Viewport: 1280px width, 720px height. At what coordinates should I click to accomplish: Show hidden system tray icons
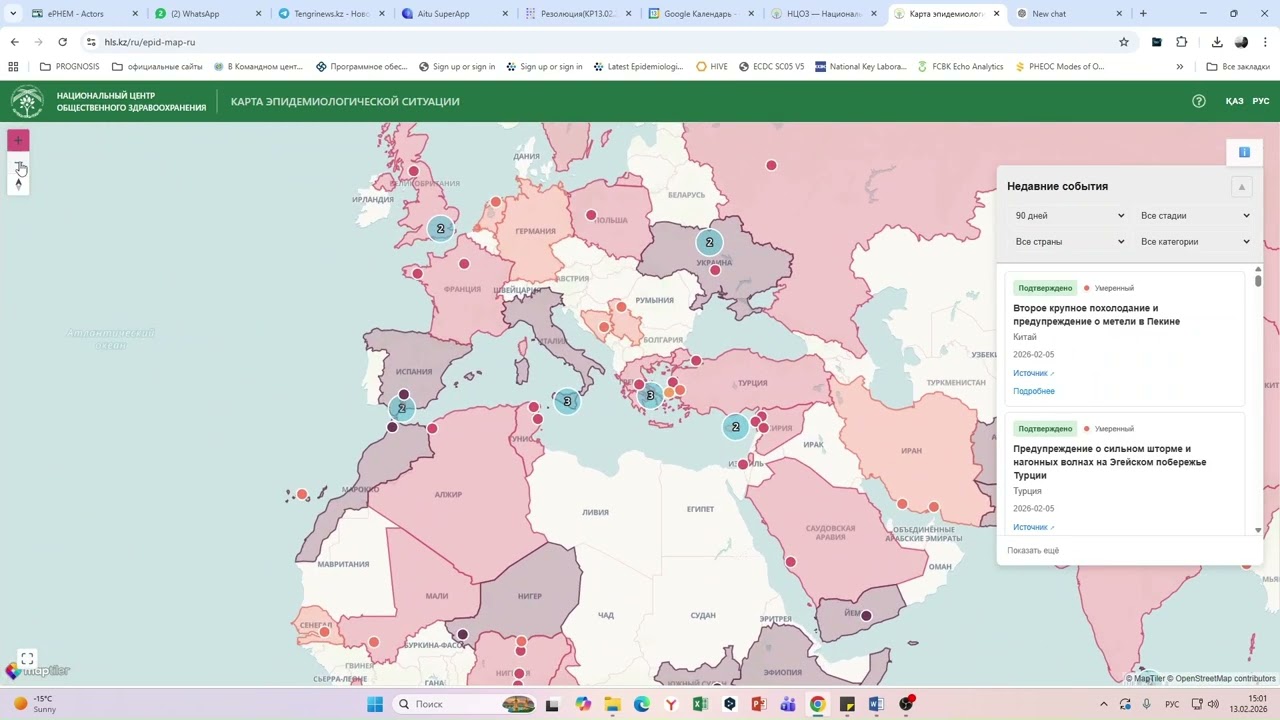pos(1104,704)
